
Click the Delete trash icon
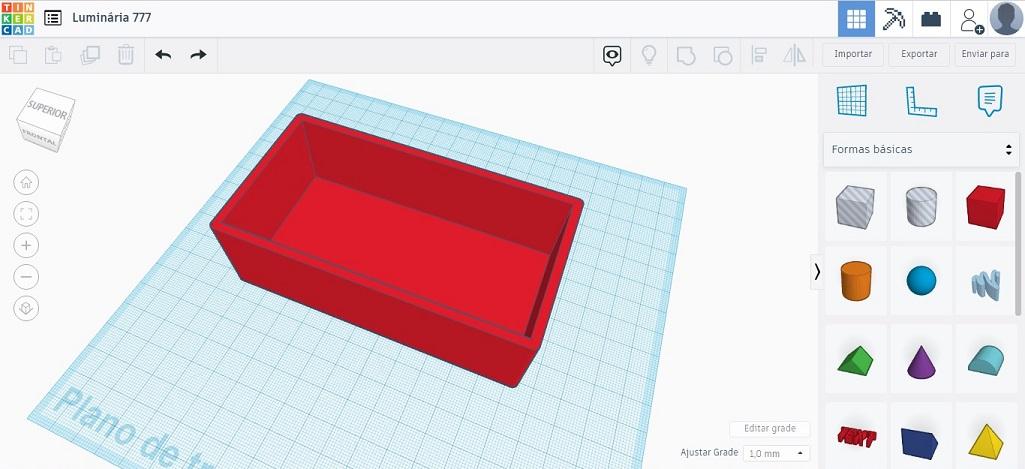click(x=126, y=55)
